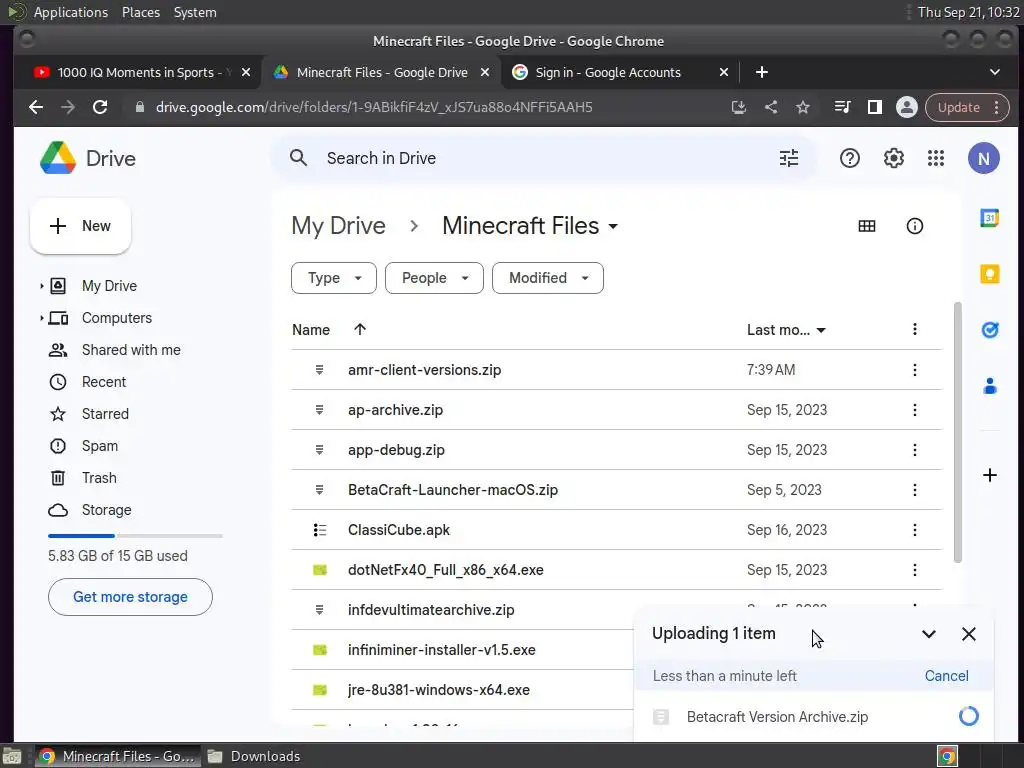1024x768 pixels.
Task: Open Recent in sidebar
Action: [x=104, y=382]
